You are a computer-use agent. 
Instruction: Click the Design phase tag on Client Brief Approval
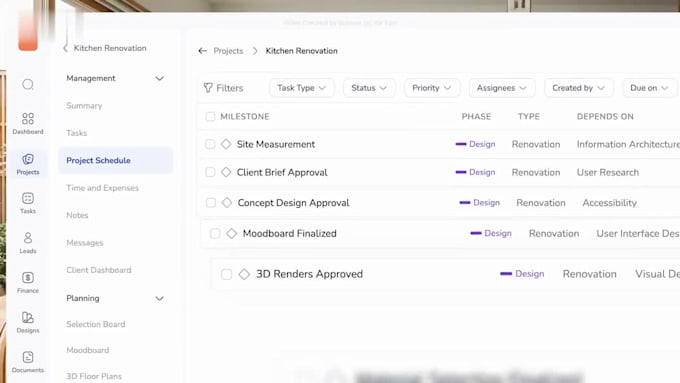coord(475,172)
